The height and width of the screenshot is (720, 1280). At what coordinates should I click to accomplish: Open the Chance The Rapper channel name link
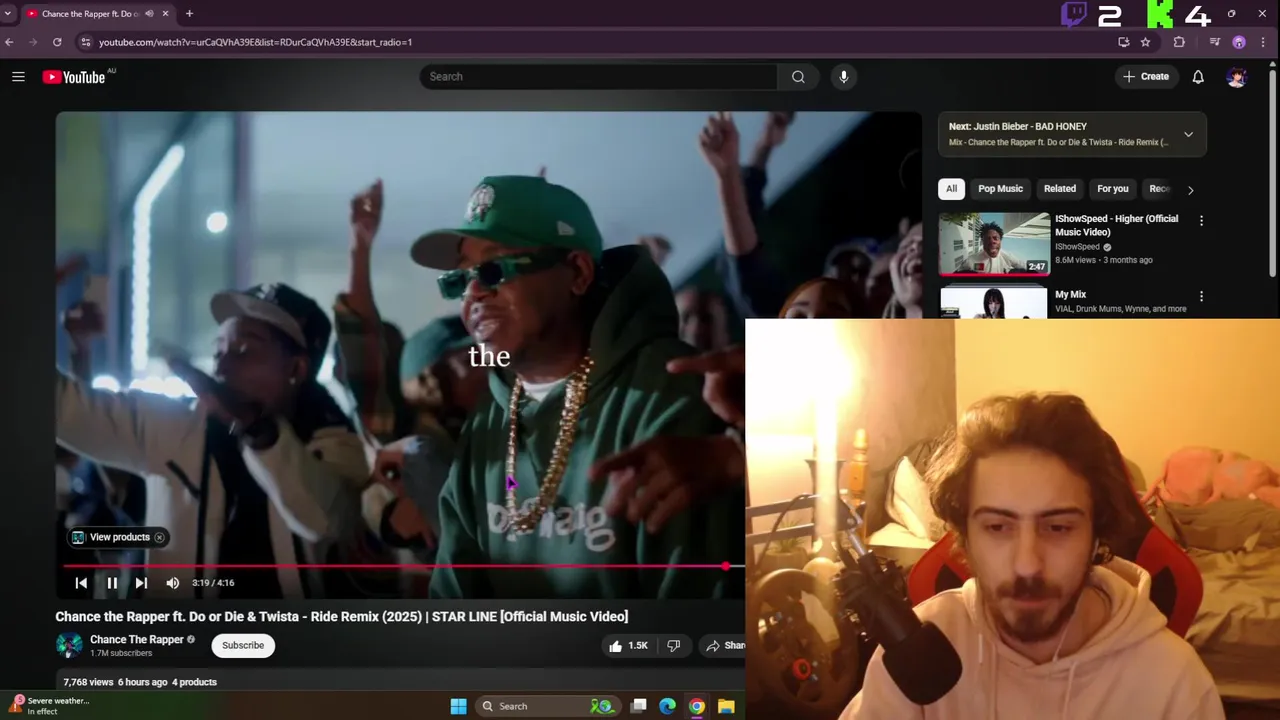(137, 640)
